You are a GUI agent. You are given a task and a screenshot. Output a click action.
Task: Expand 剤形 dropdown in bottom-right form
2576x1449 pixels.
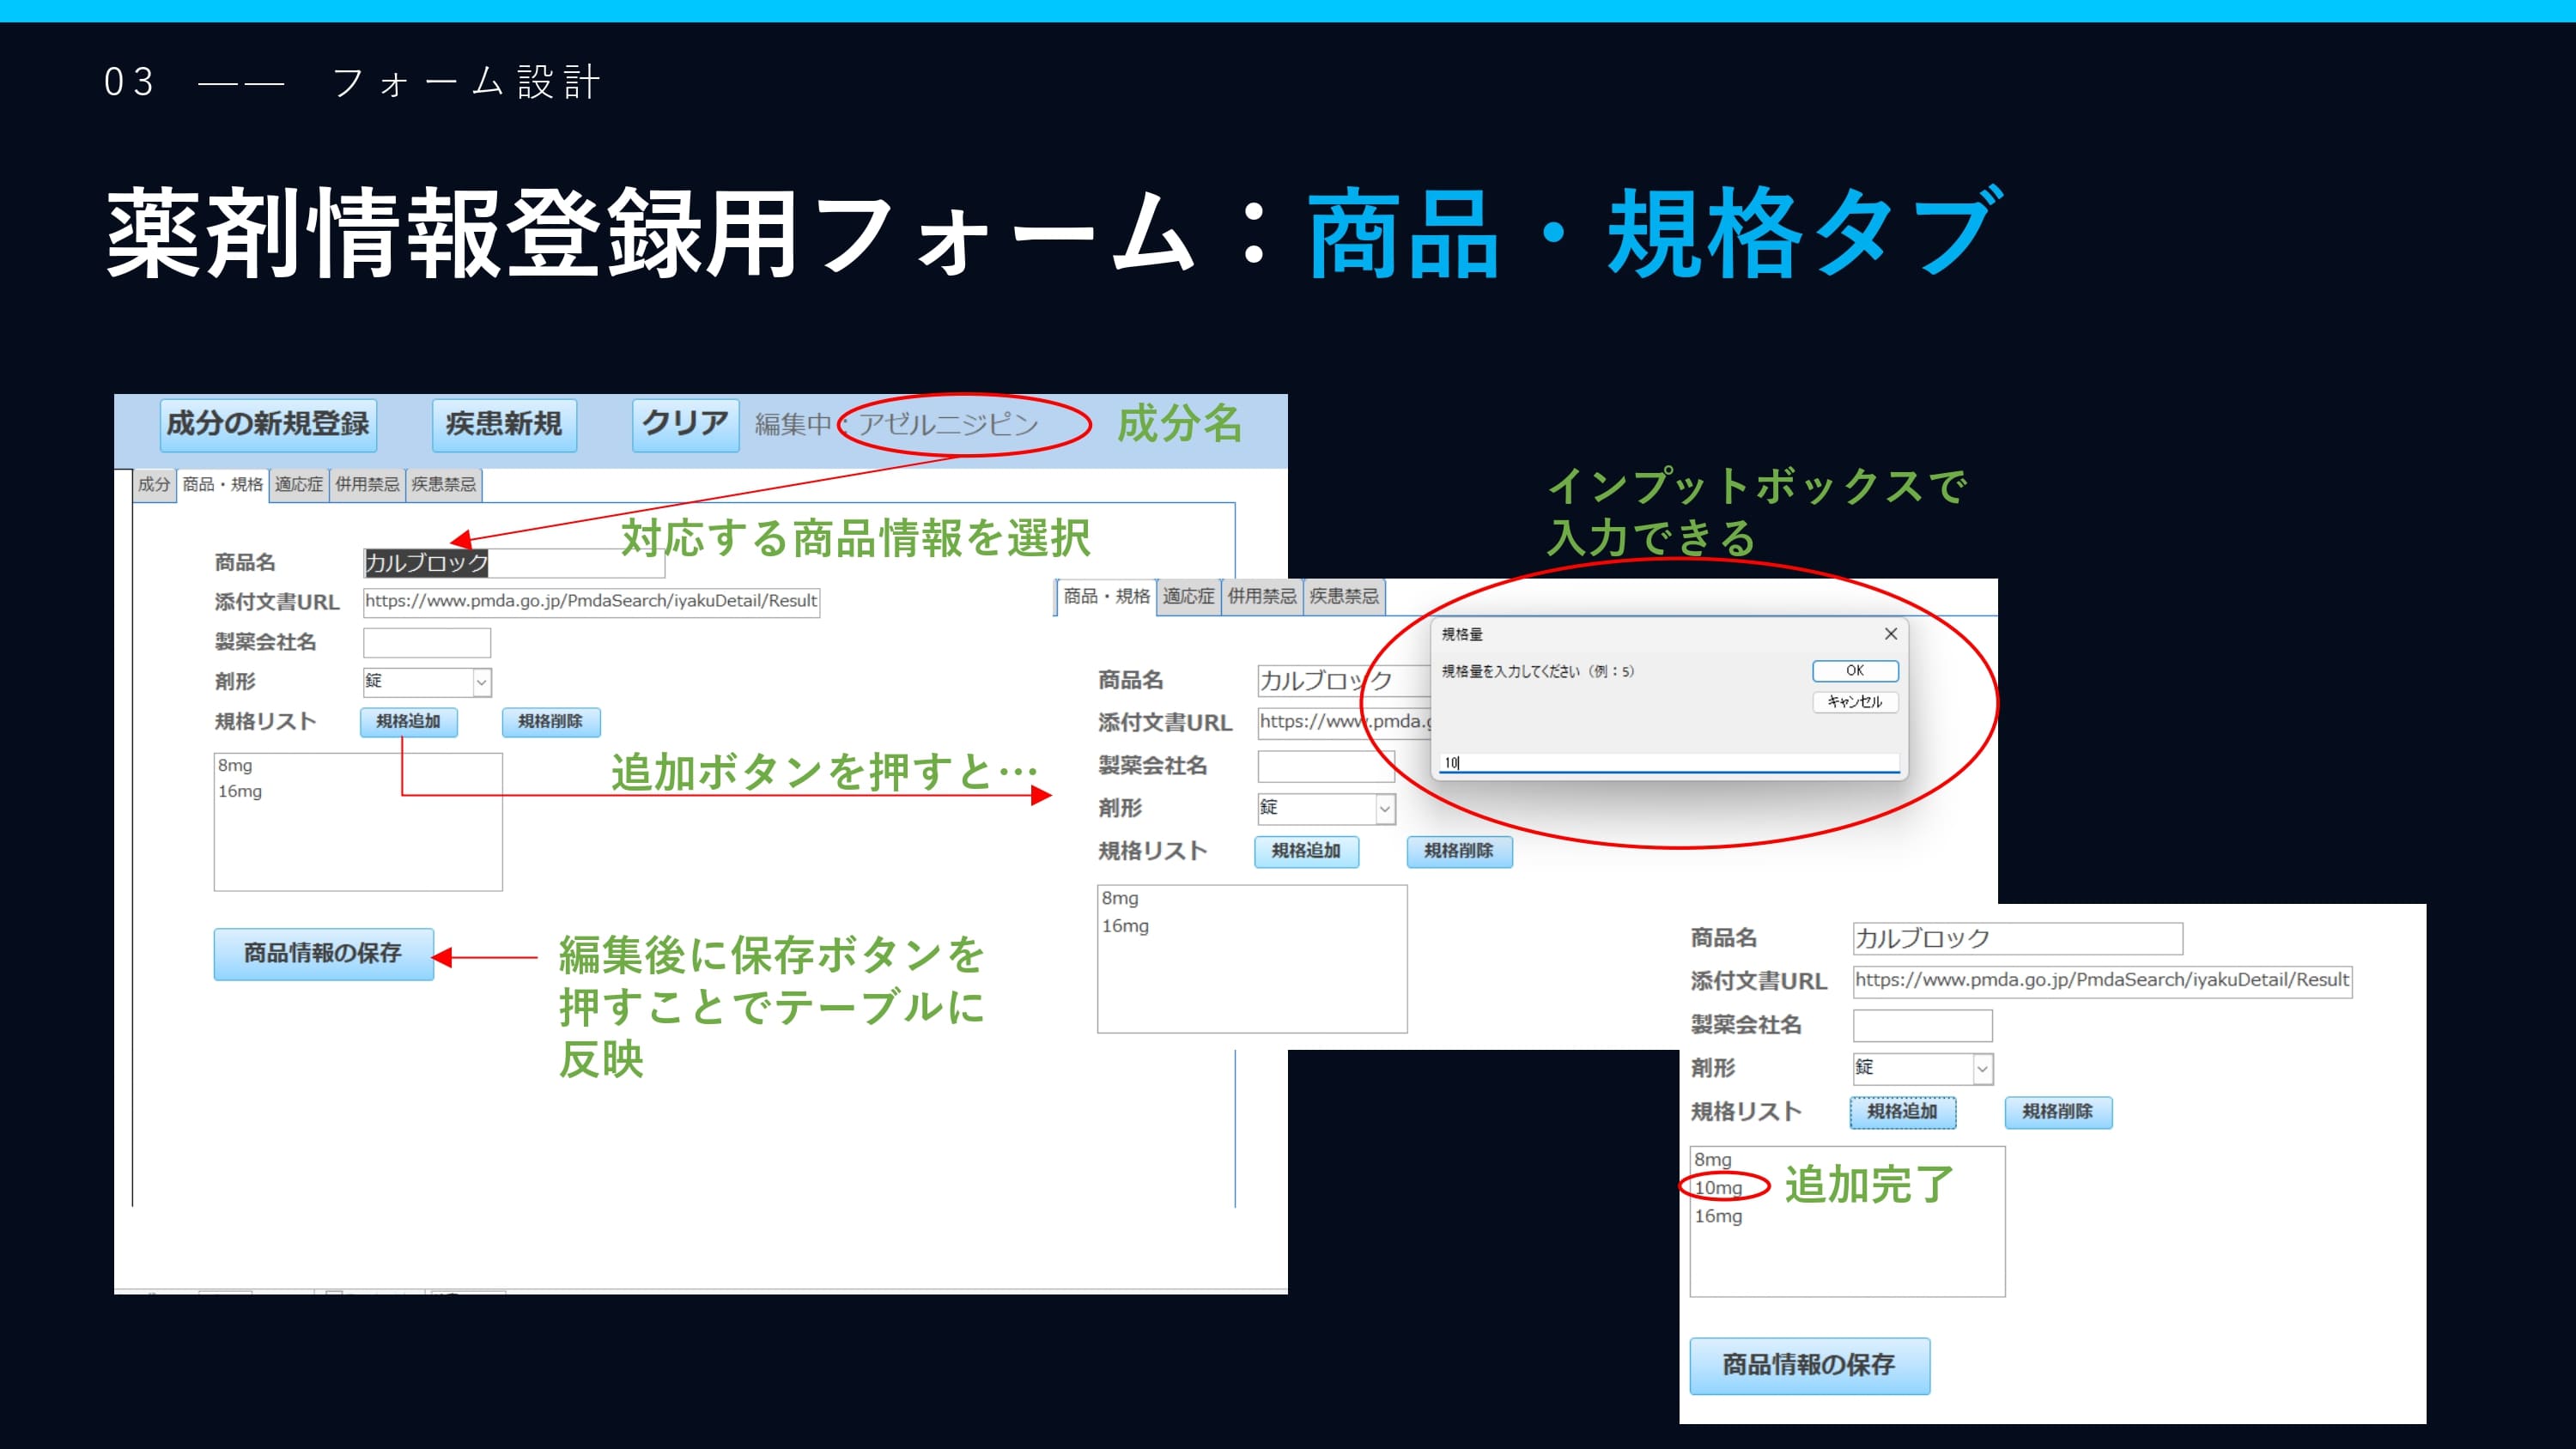coord(1981,1069)
